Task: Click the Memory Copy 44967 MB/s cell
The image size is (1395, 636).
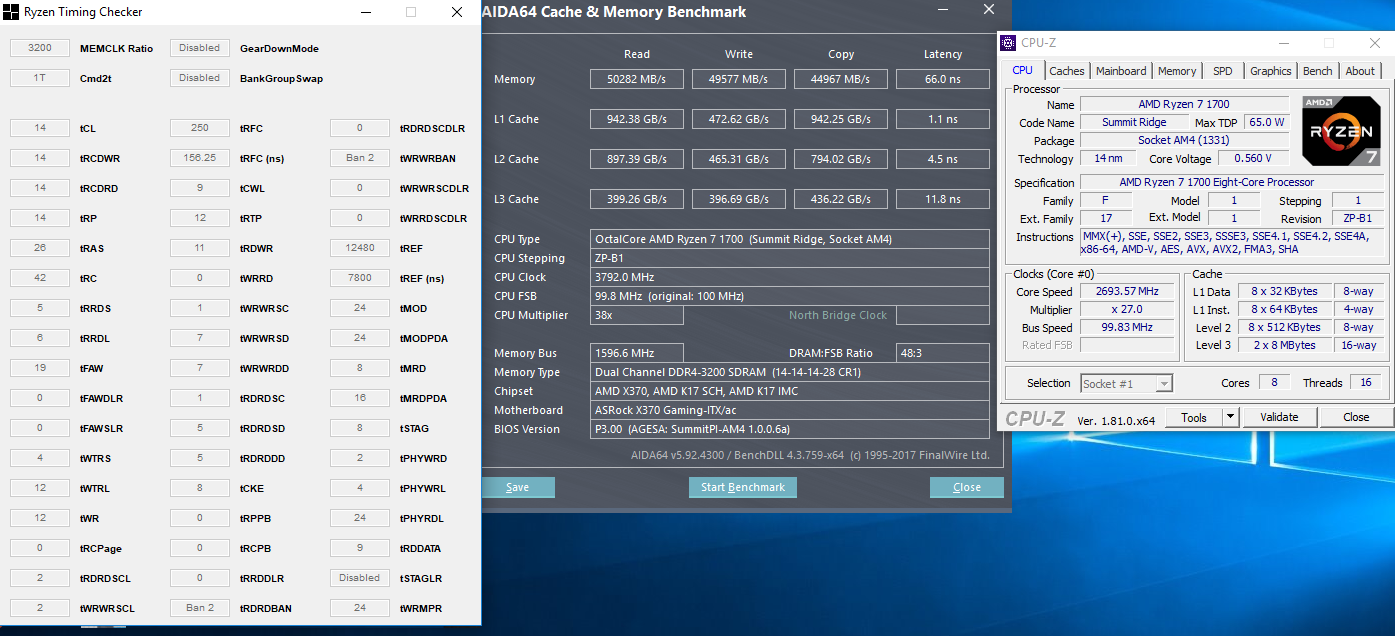Action: click(841, 79)
